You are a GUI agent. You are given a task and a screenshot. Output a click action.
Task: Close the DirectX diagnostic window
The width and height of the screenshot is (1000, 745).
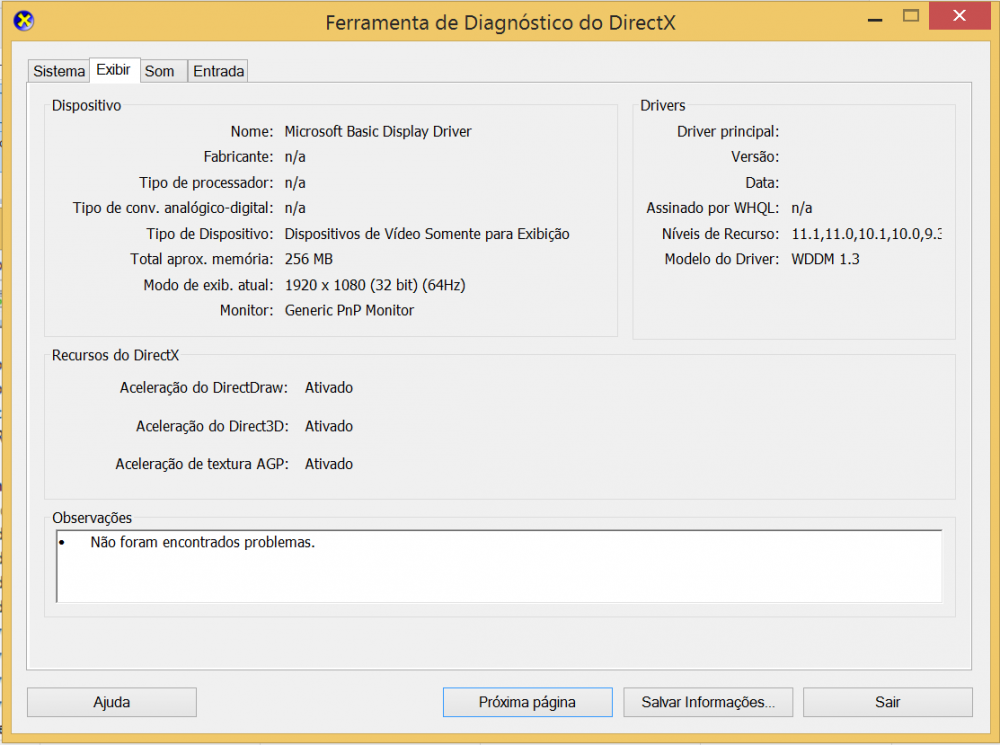coord(959,16)
